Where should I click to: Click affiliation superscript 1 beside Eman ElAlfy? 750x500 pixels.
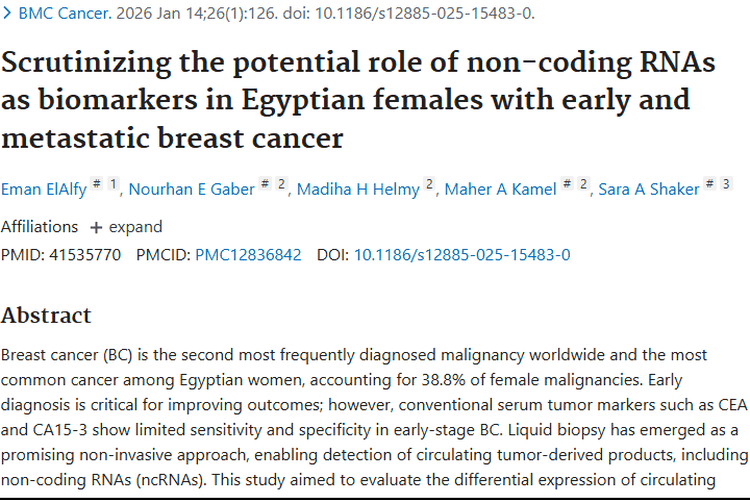[x=113, y=183]
